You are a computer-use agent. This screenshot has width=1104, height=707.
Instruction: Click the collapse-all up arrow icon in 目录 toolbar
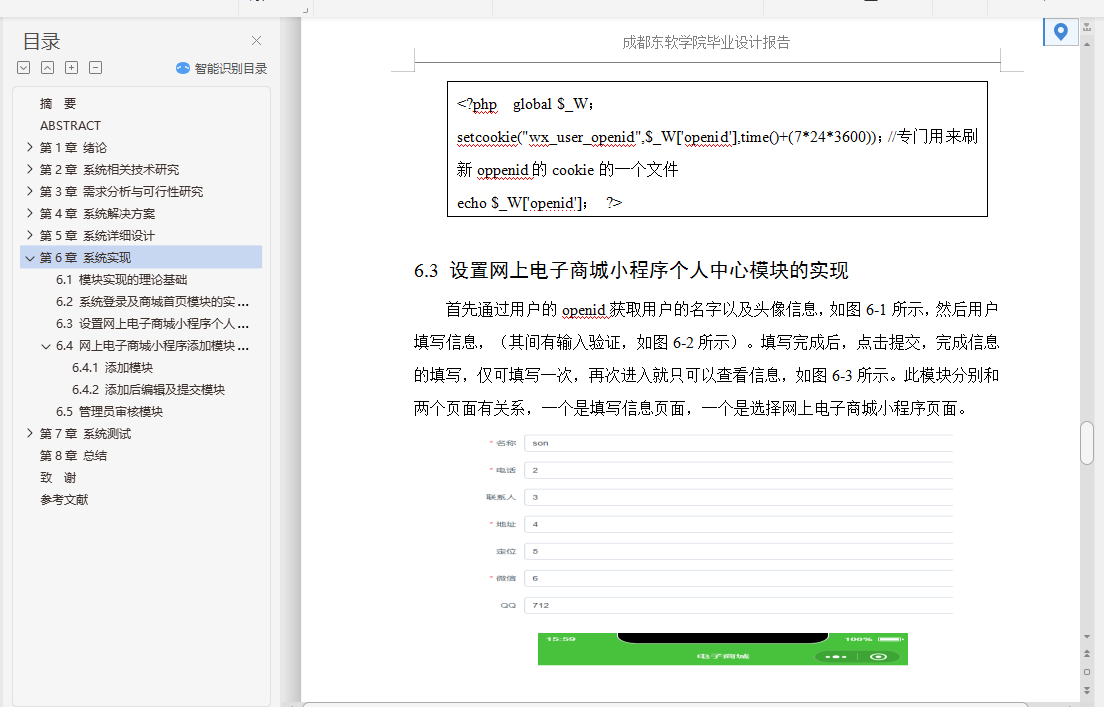(48, 68)
